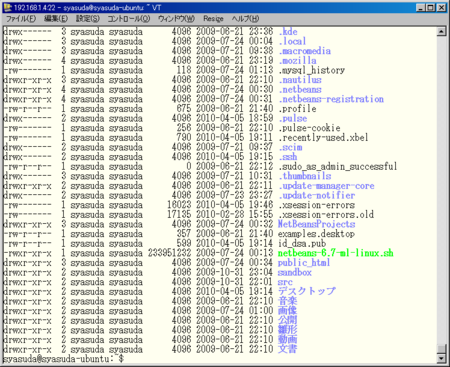Screen dimensions: 450x367
Task: Click the .update-notifier directory name
Action: click(317, 195)
